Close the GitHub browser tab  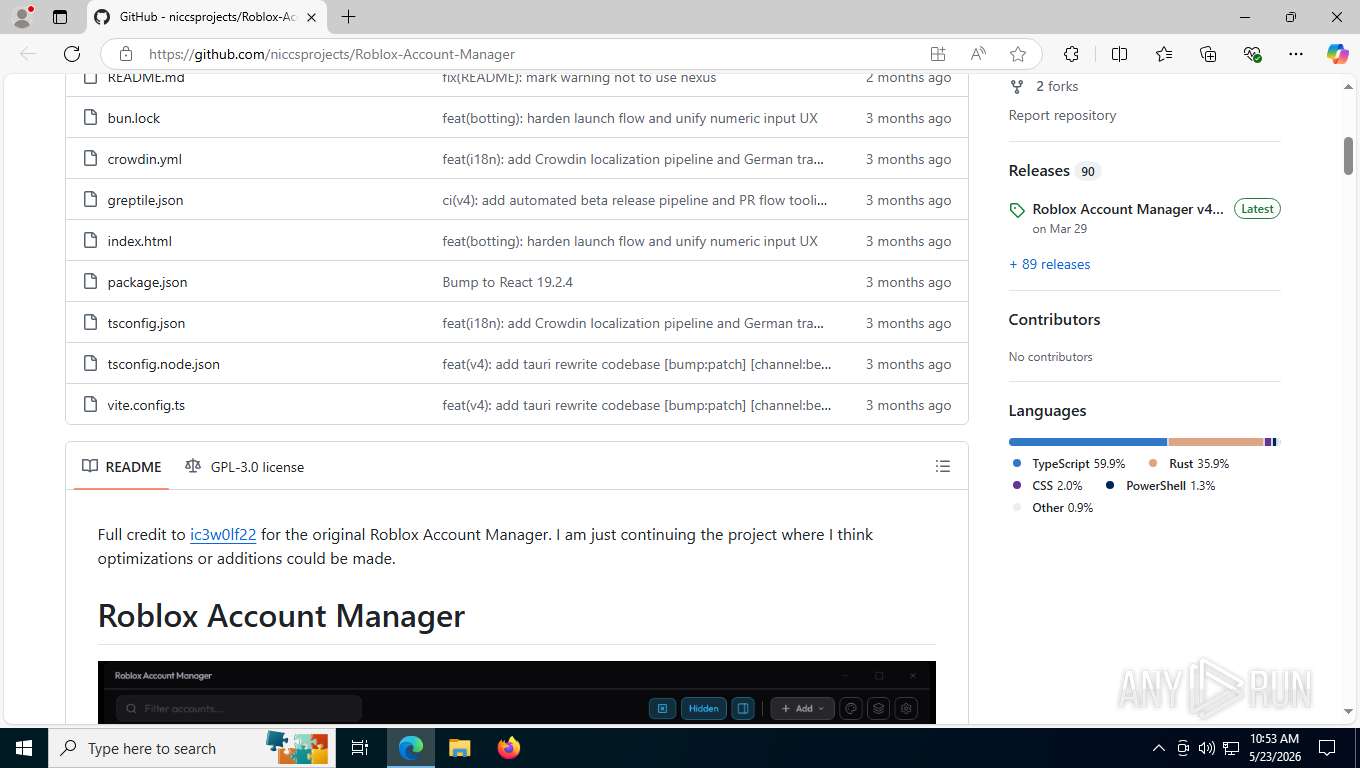coord(311,17)
